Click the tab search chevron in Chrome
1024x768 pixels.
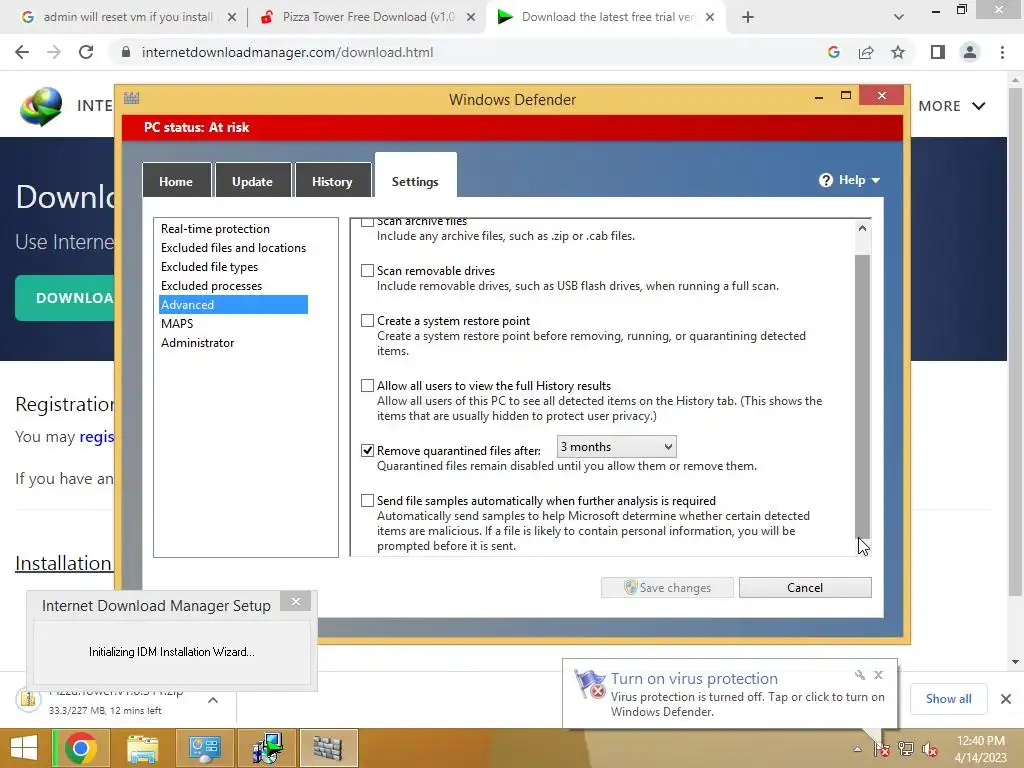click(x=899, y=17)
